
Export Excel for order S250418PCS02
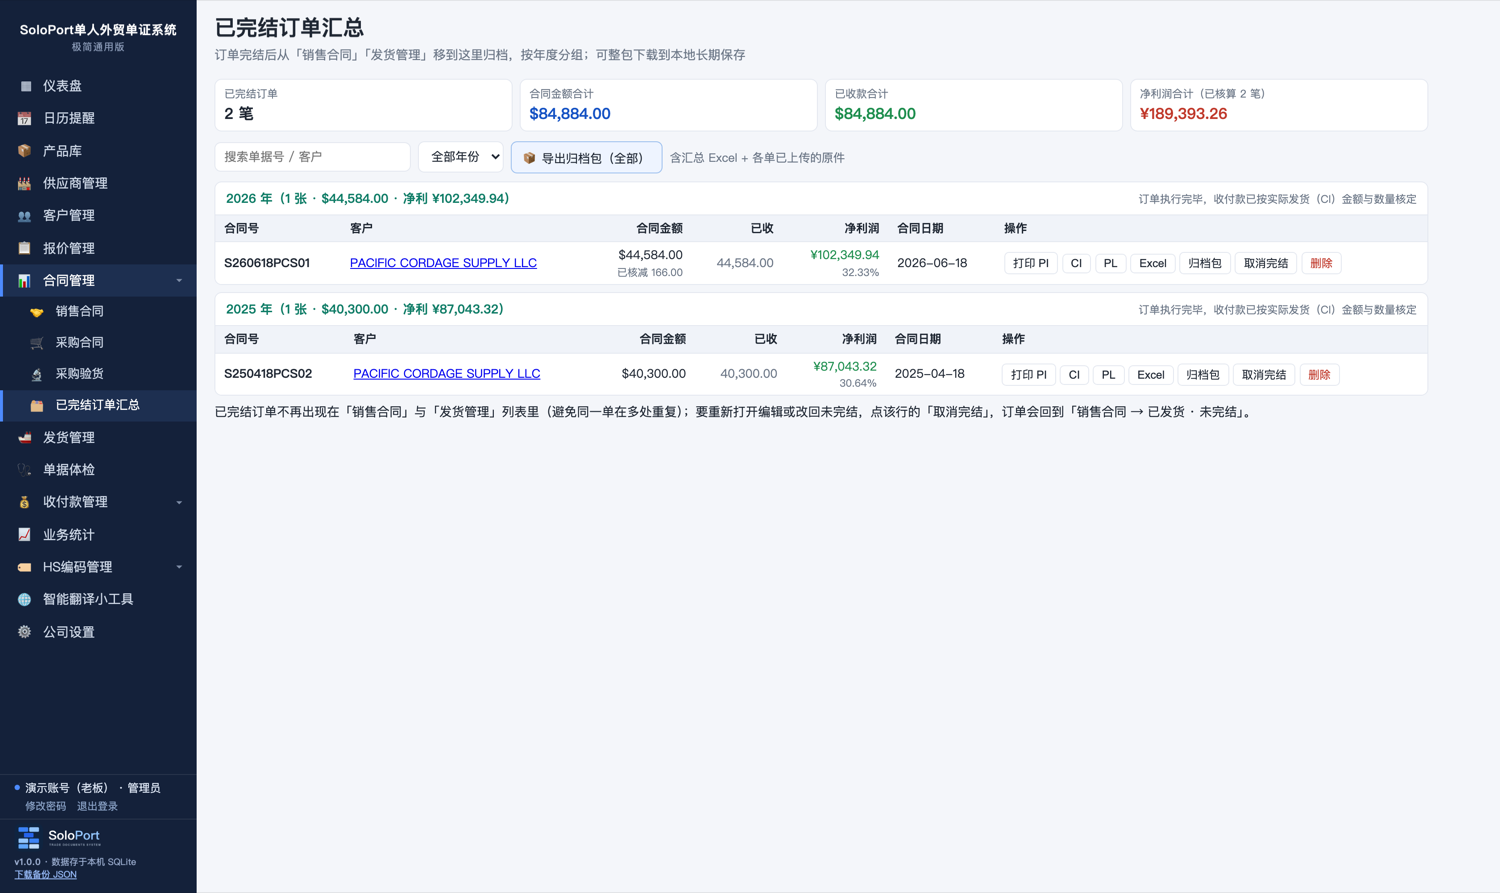1150,374
